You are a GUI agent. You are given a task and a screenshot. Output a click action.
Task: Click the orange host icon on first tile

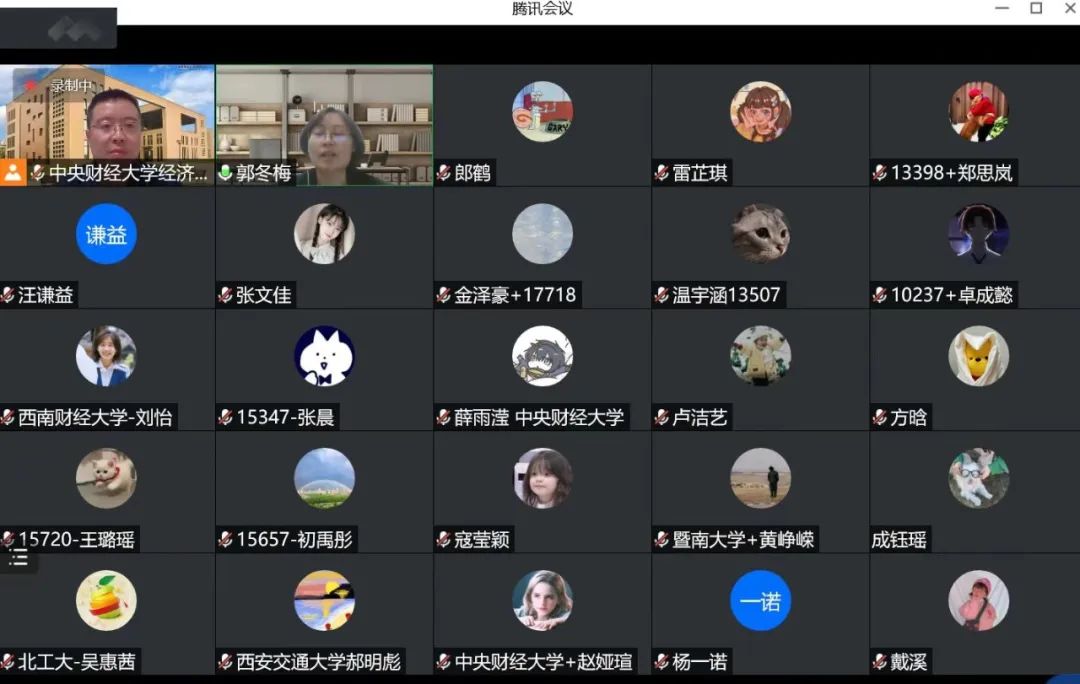[x=12, y=172]
